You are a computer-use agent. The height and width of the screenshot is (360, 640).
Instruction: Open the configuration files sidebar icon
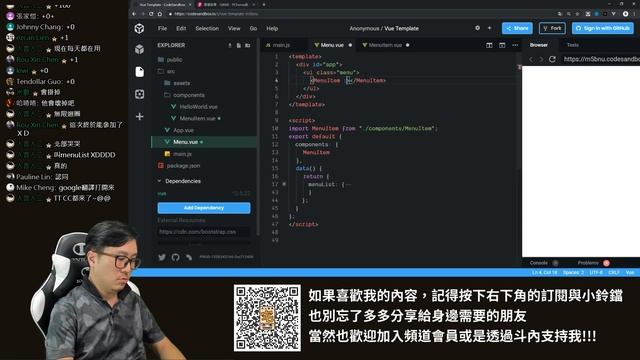140,94
